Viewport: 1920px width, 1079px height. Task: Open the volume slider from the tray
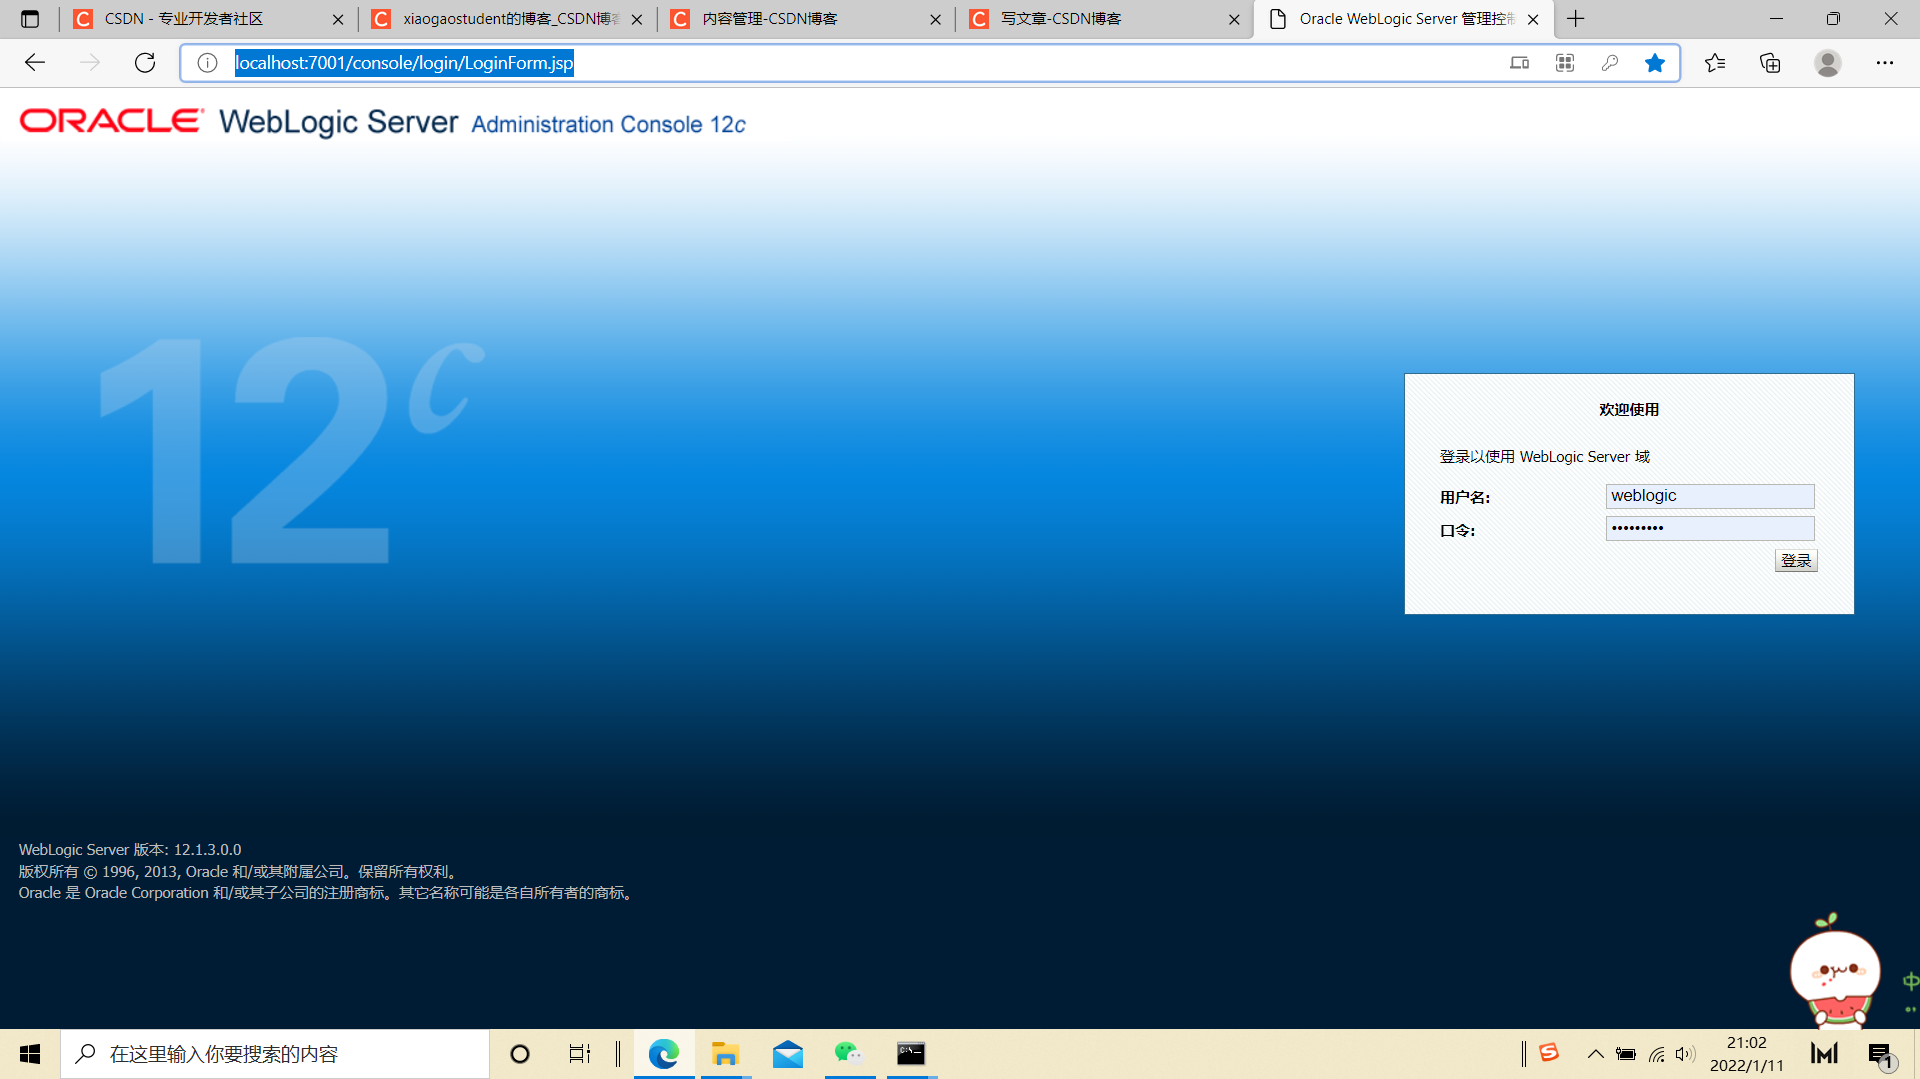click(x=1687, y=1053)
